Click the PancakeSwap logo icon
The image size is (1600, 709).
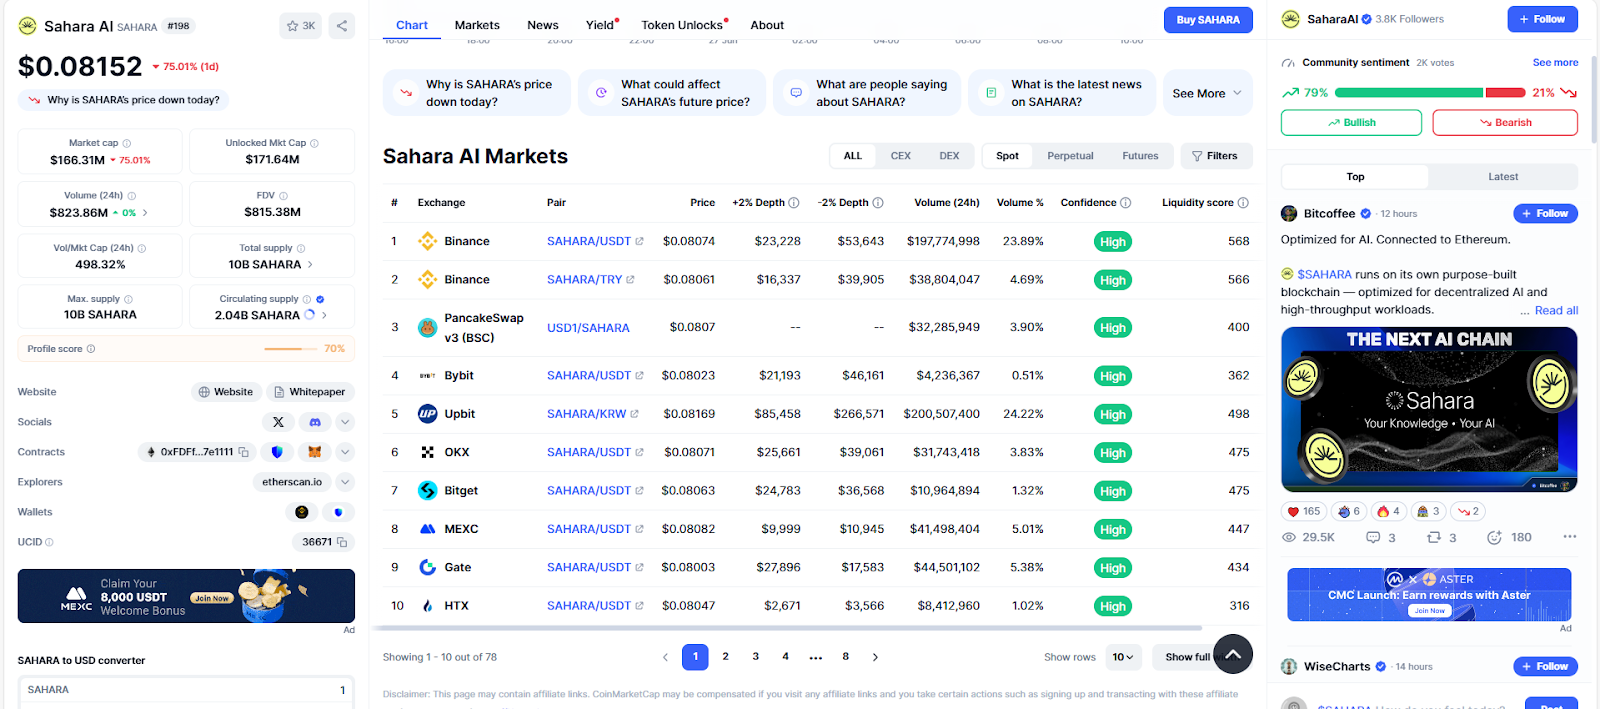[x=427, y=328]
